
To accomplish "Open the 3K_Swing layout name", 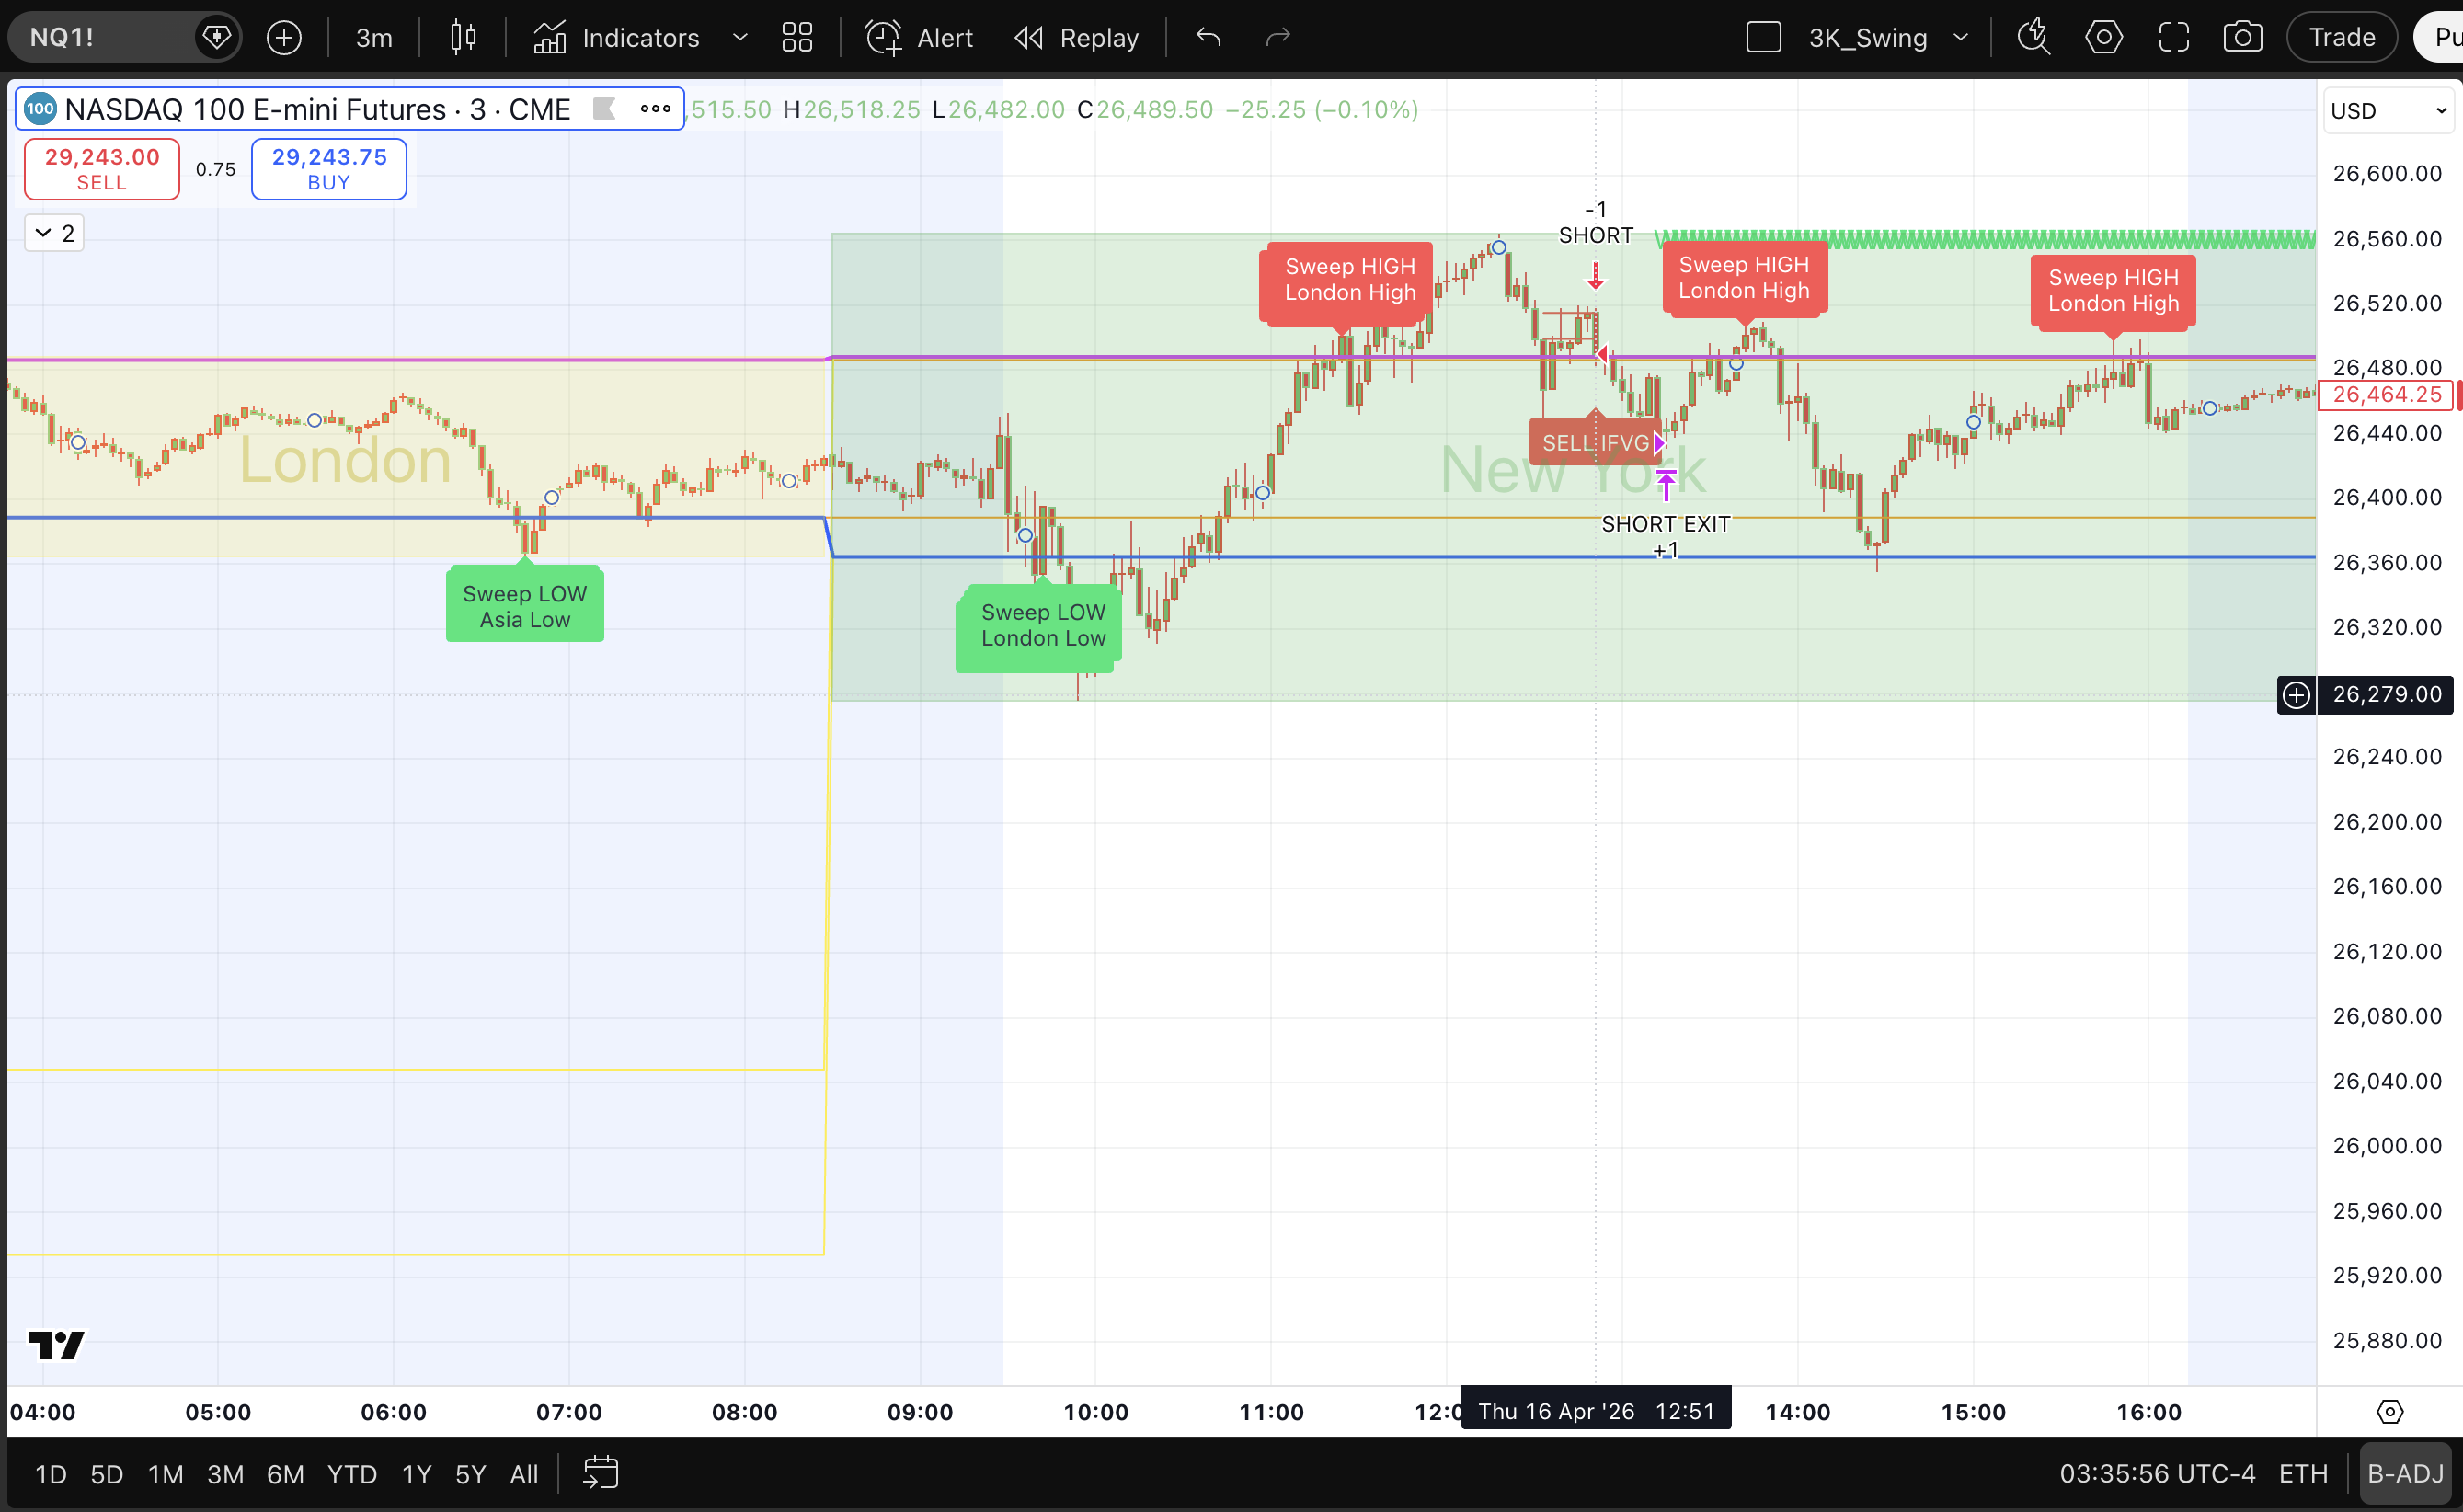I will pos(1867,38).
